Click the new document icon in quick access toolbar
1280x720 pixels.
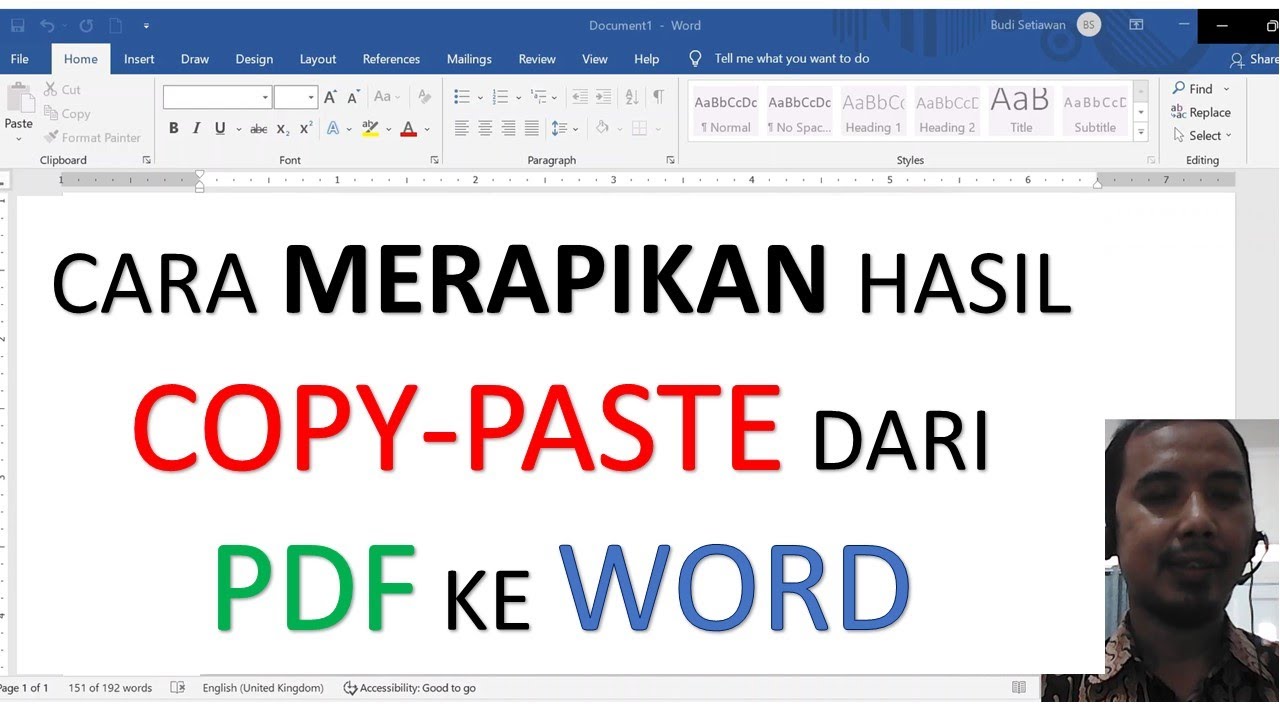click(115, 25)
